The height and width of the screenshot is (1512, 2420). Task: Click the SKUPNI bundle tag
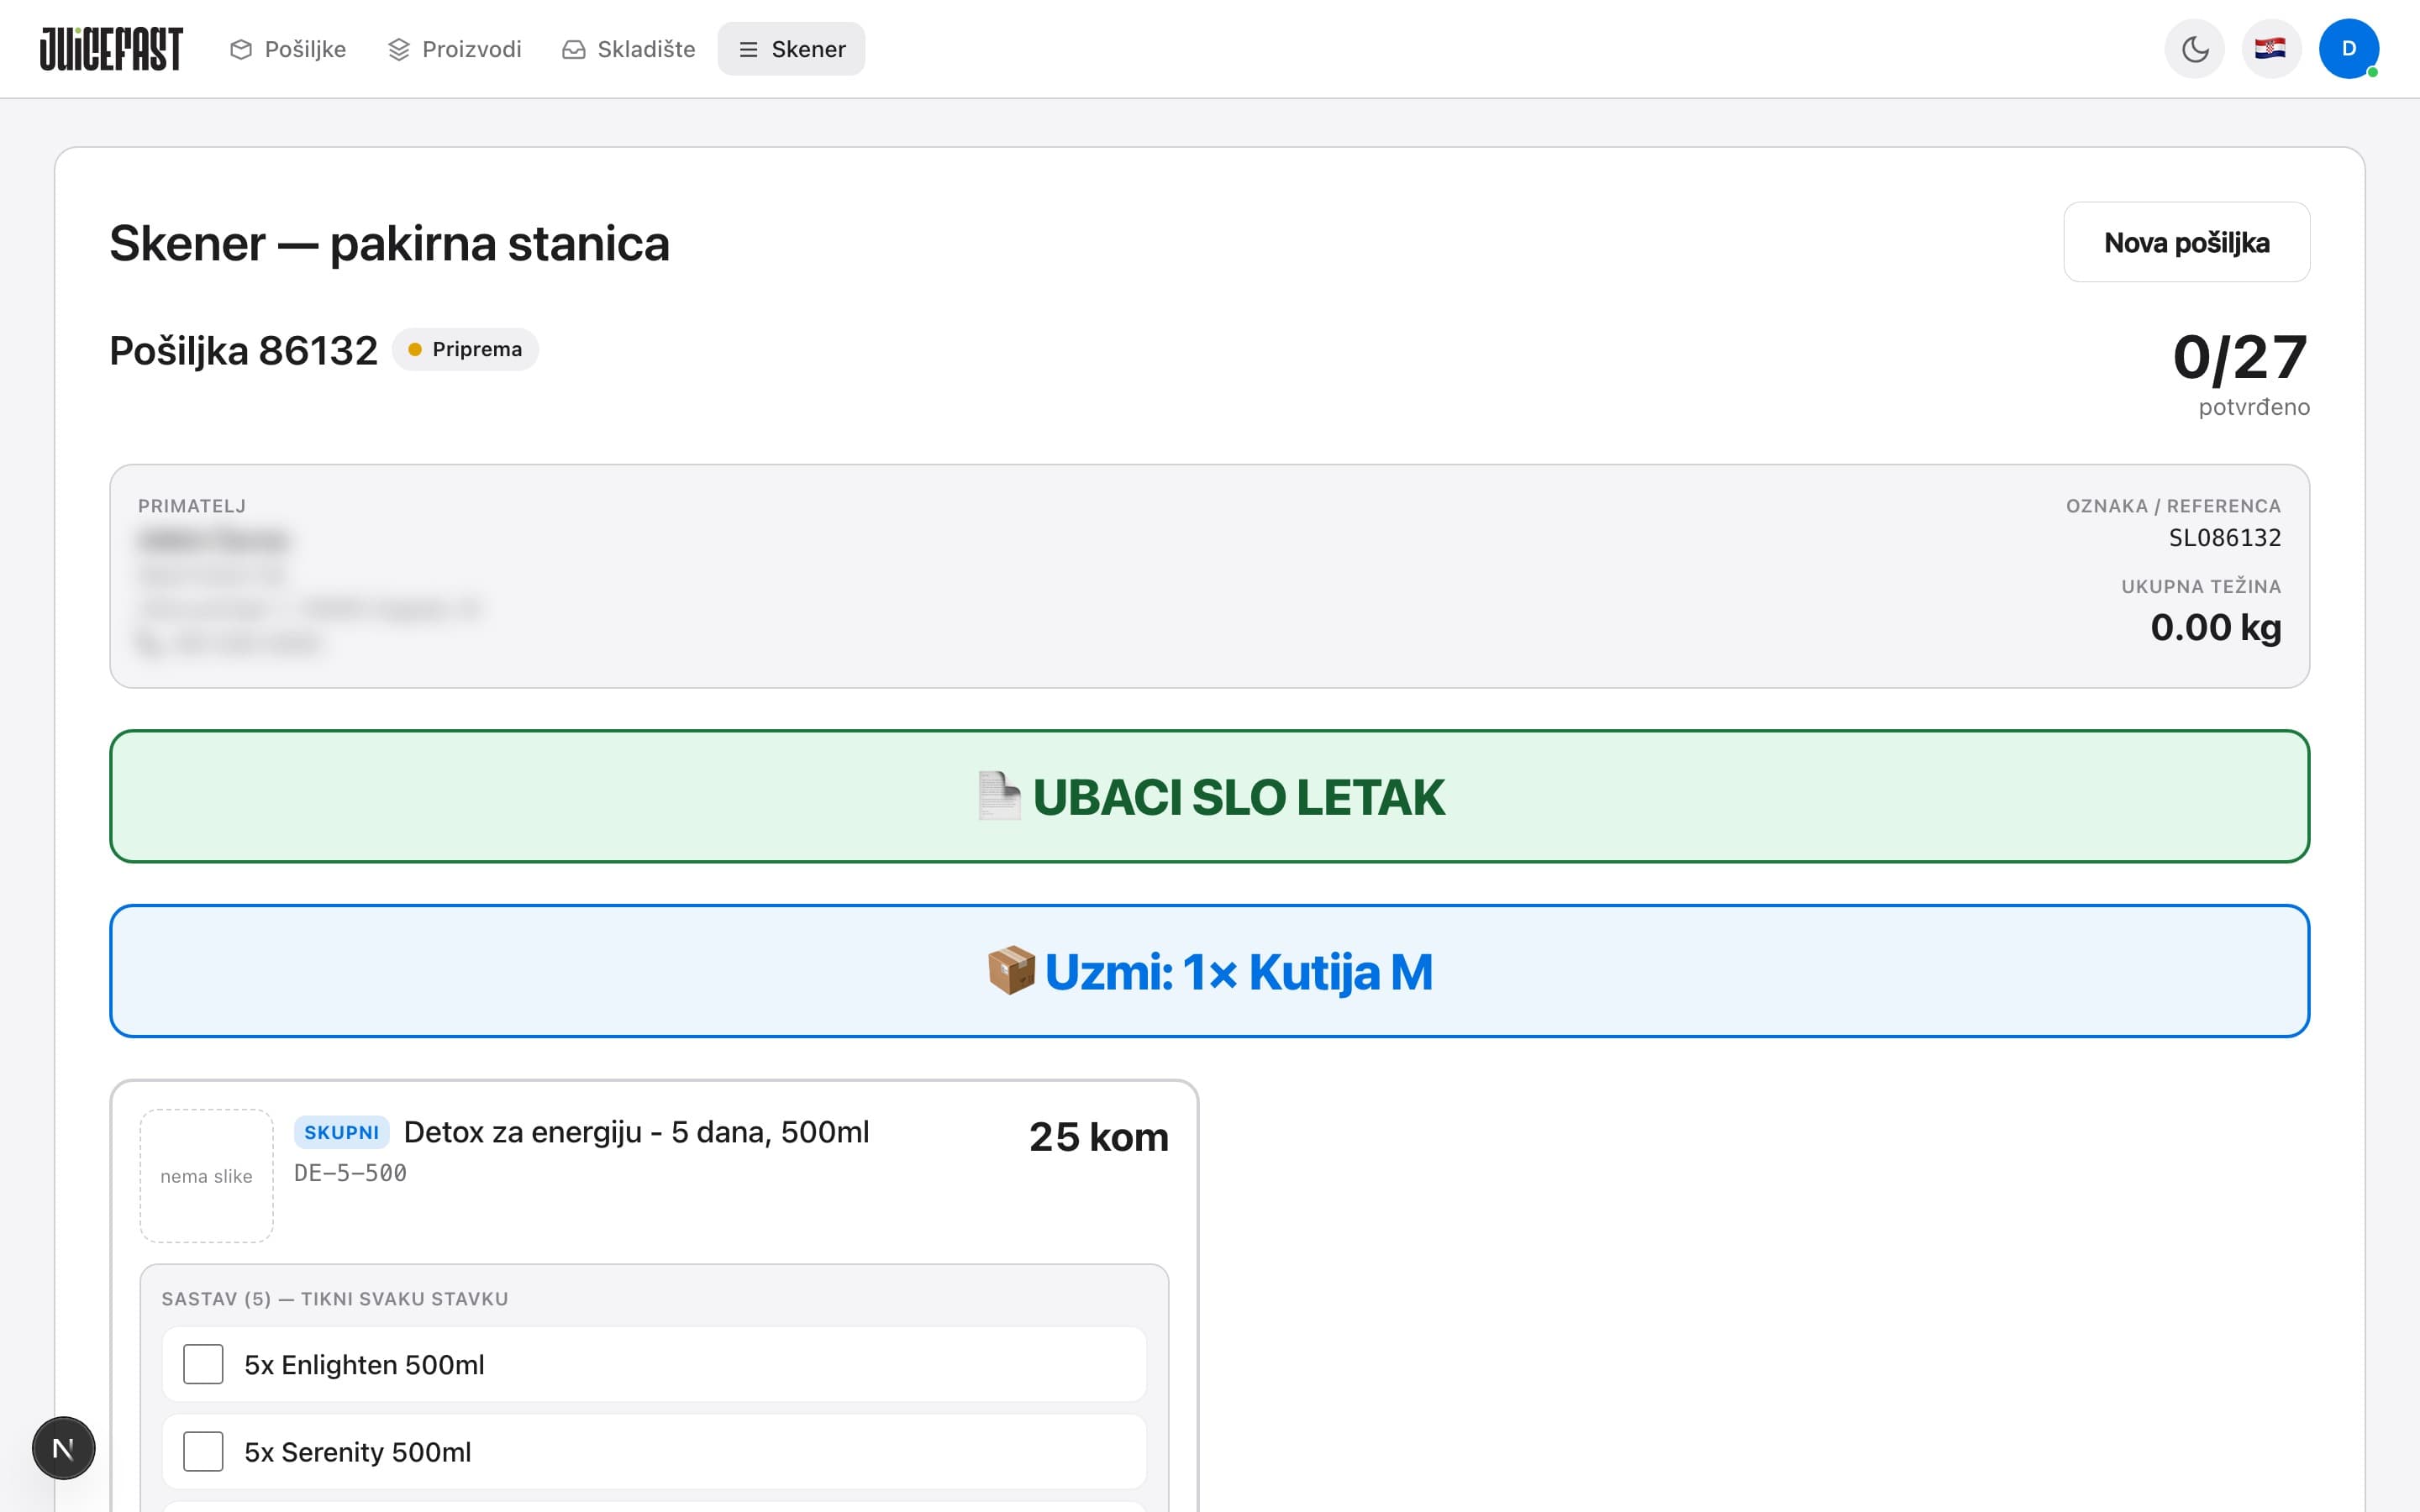point(342,1132)
